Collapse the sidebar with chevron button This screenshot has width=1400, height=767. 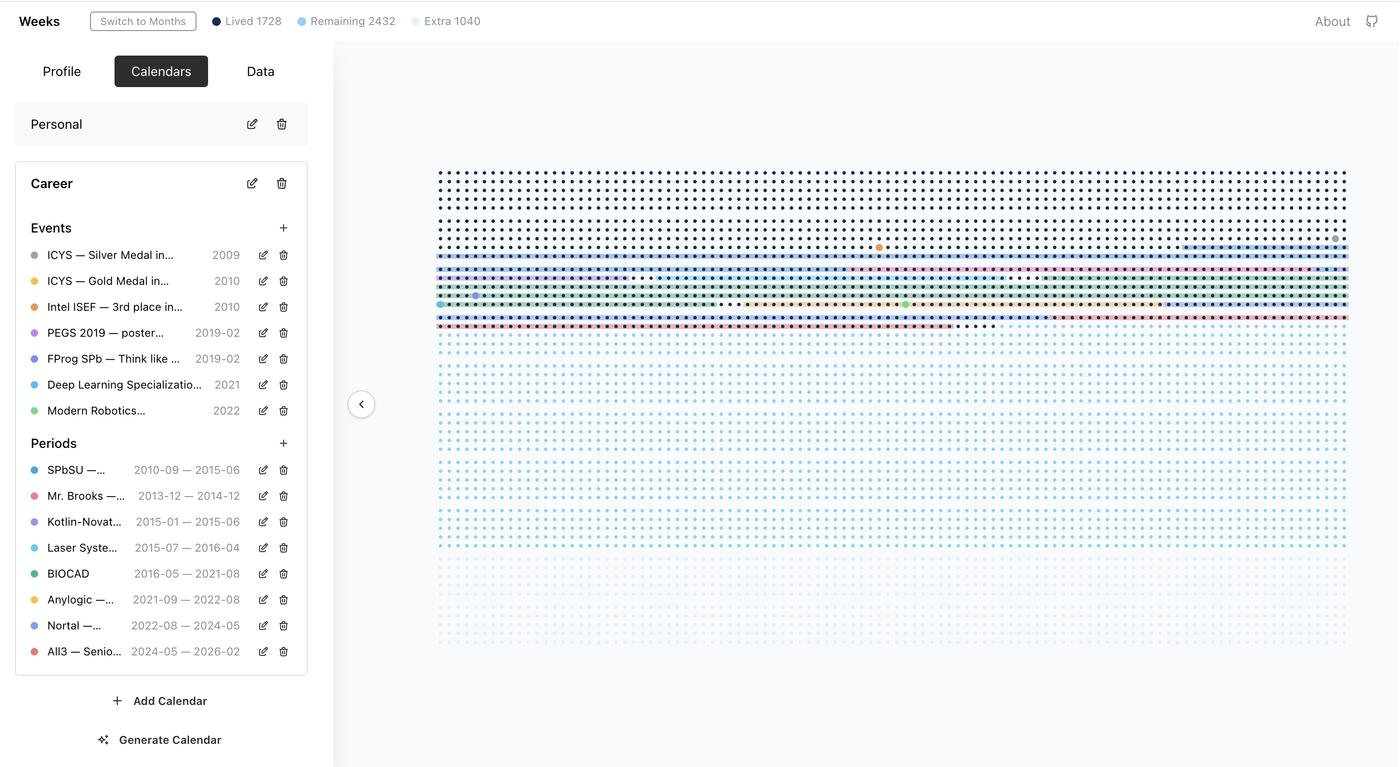pos(361,404)
